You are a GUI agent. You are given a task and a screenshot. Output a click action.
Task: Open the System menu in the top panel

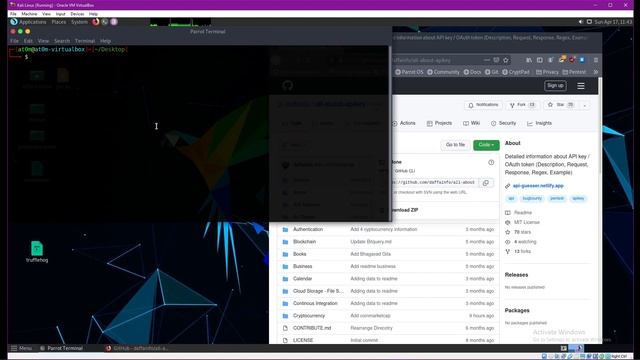point(79,22)
